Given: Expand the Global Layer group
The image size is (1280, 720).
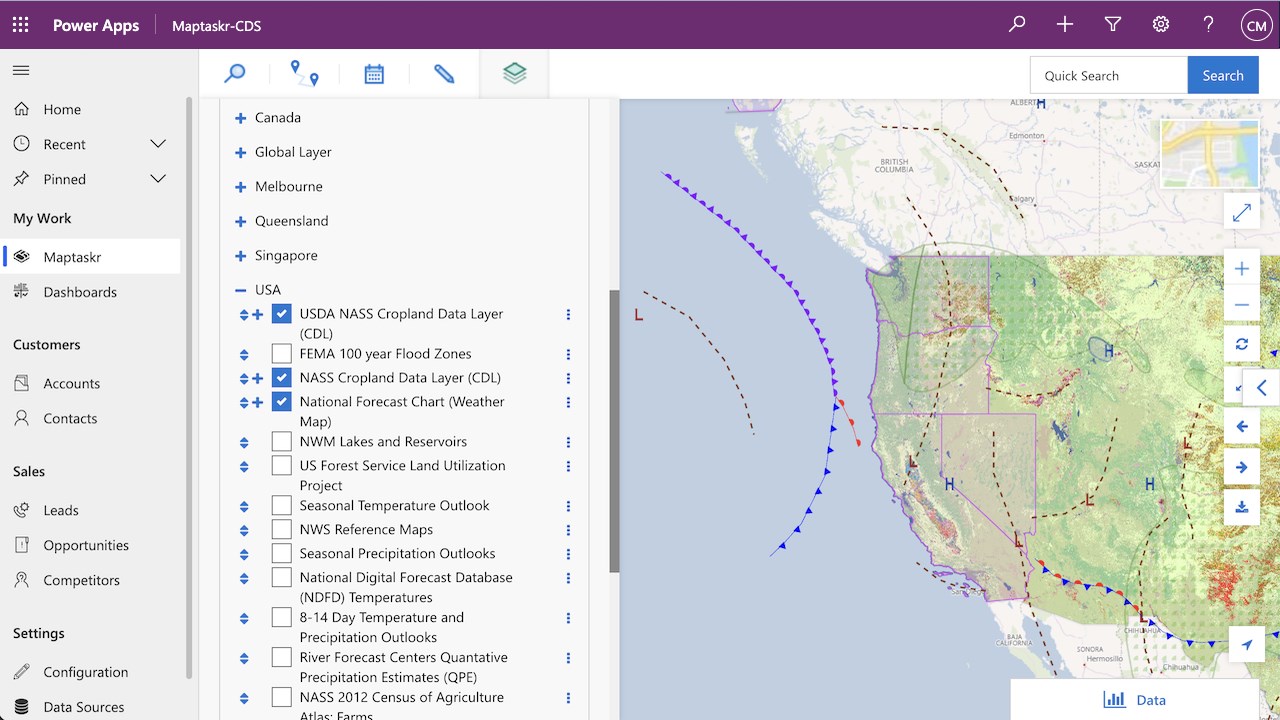Looking at the screenshot, I should [240, 152].
